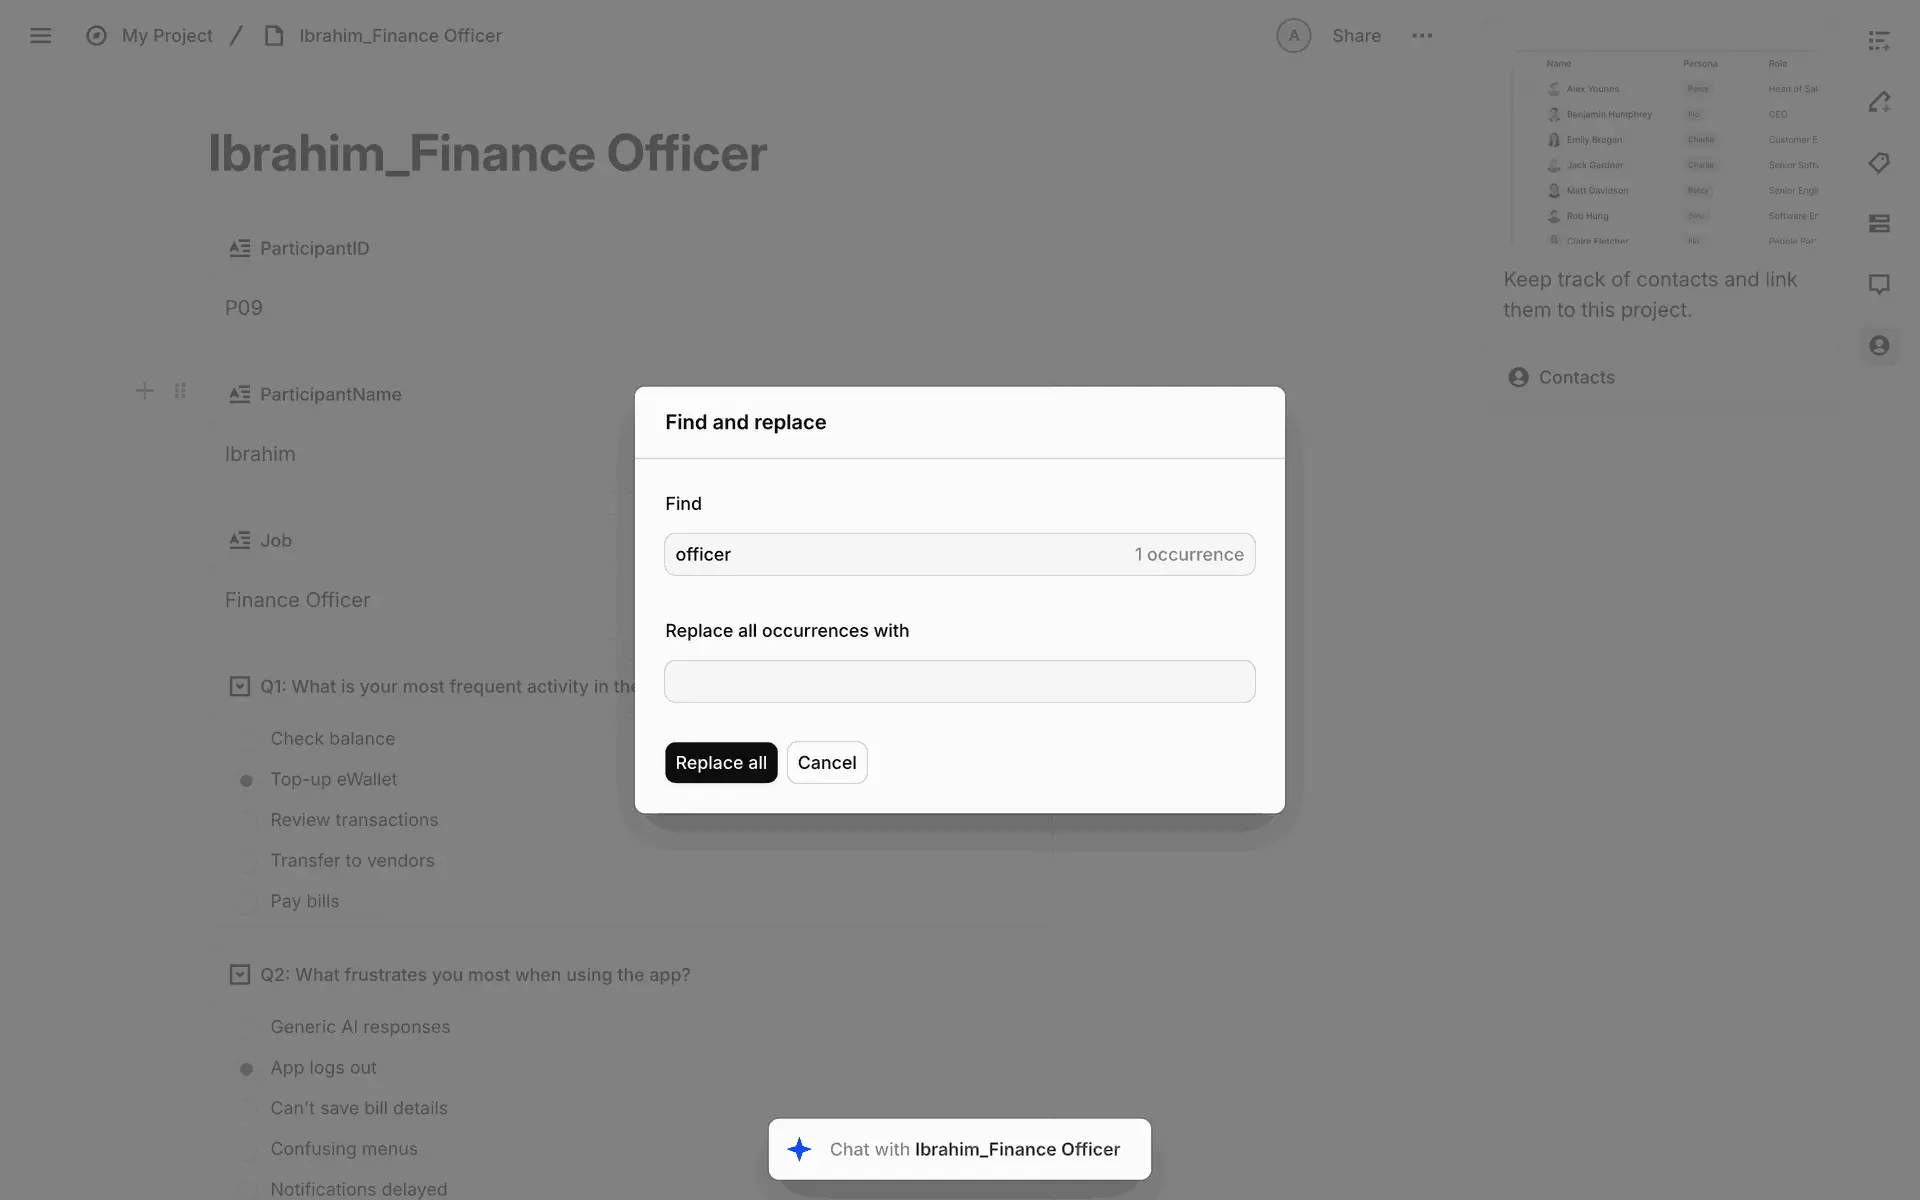Select the contacts person icon in sidebar
Image resolution: width=1920 pixels, height=1200 pixels.
1879,345
